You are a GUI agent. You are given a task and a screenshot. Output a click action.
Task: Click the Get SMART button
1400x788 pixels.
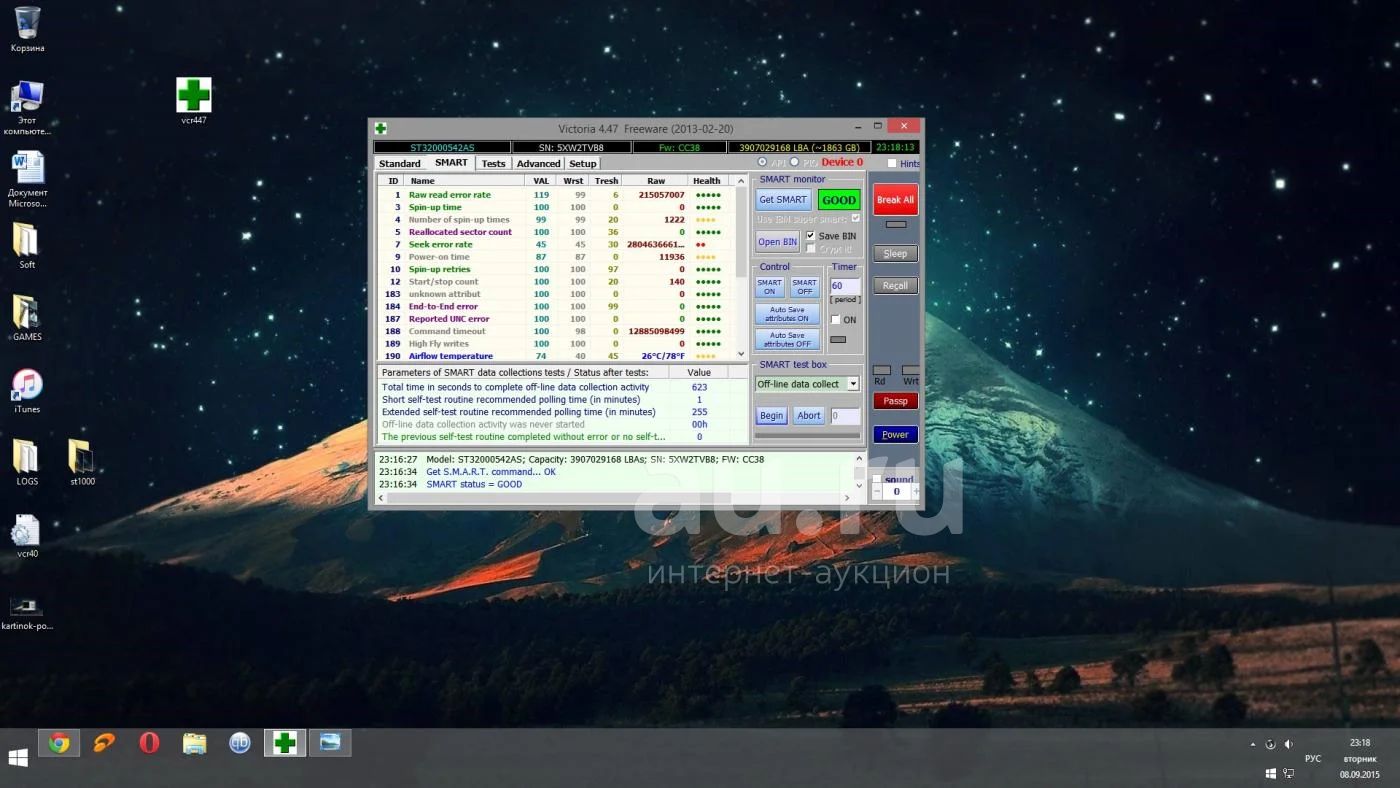[783, 200]
